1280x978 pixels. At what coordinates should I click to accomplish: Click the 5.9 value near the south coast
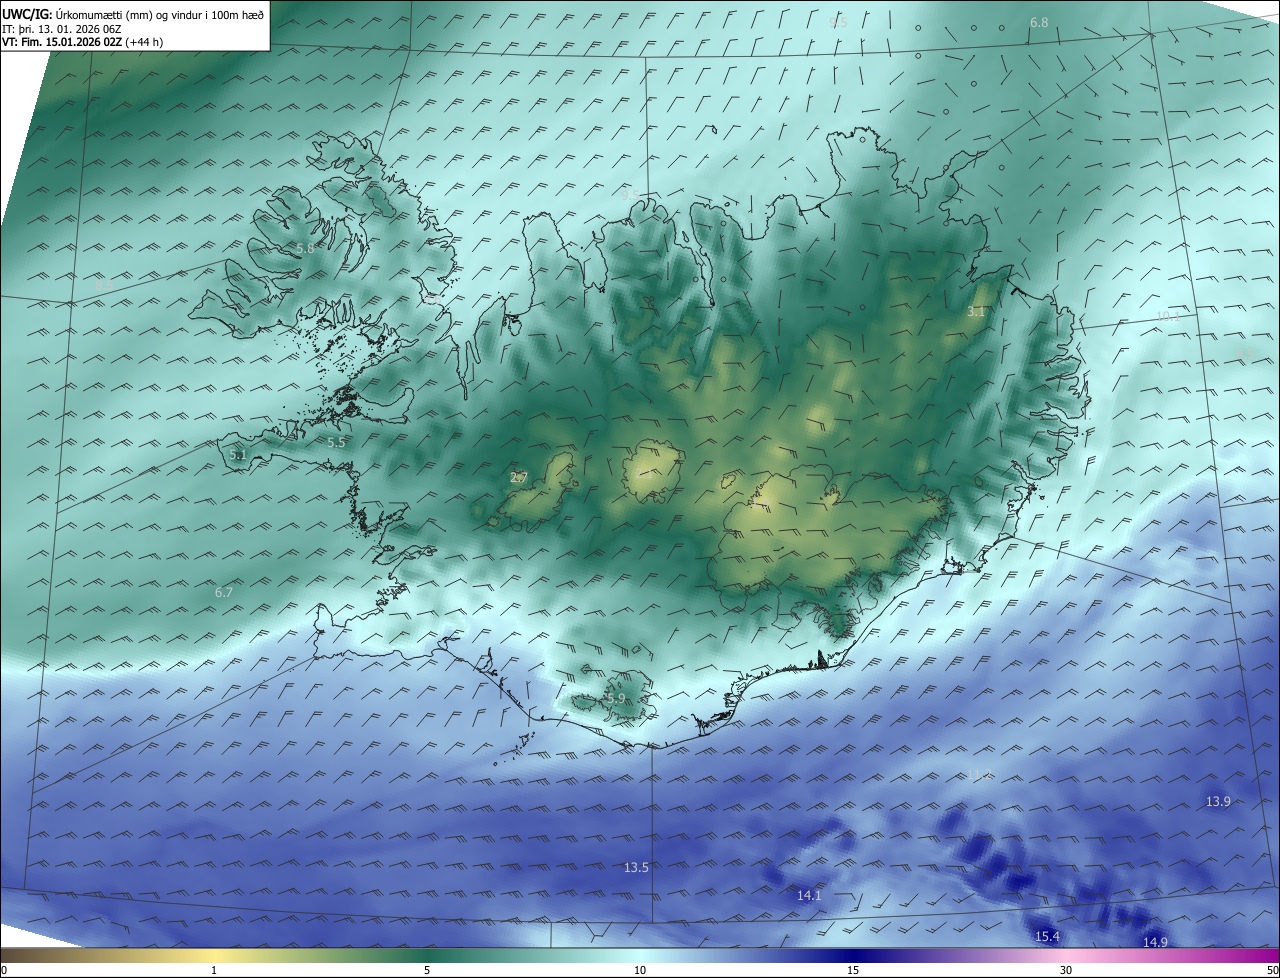[616, 698]
